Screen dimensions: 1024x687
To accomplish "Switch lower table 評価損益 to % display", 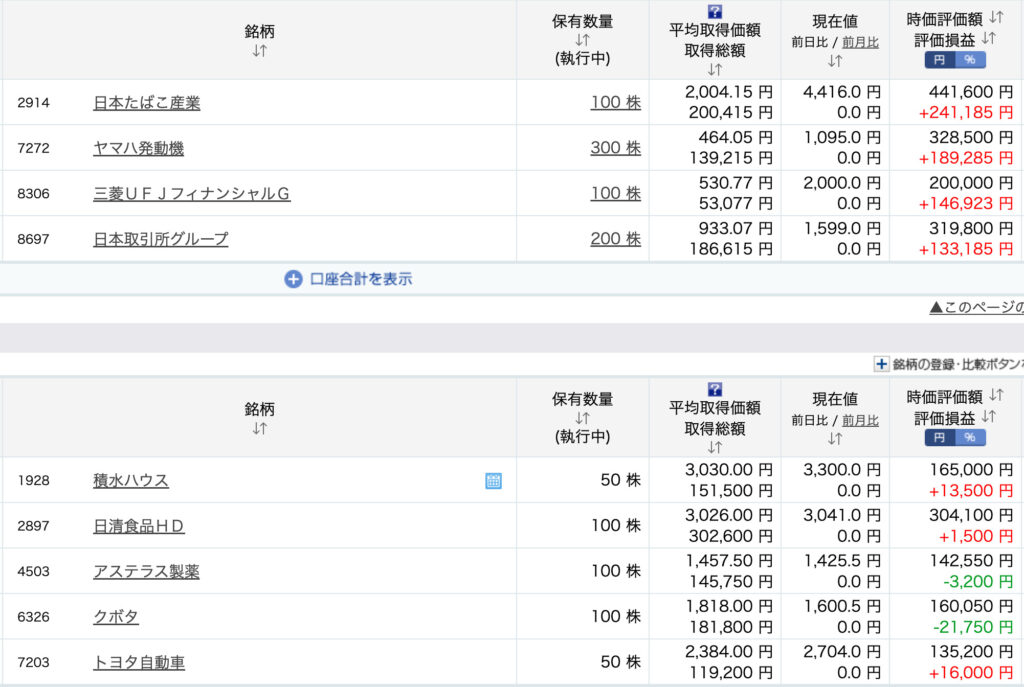I will (970, 438).
